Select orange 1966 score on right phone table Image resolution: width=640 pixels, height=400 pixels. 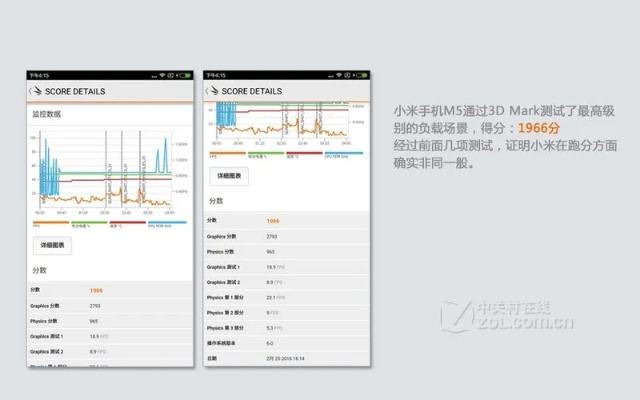(273, 221)
